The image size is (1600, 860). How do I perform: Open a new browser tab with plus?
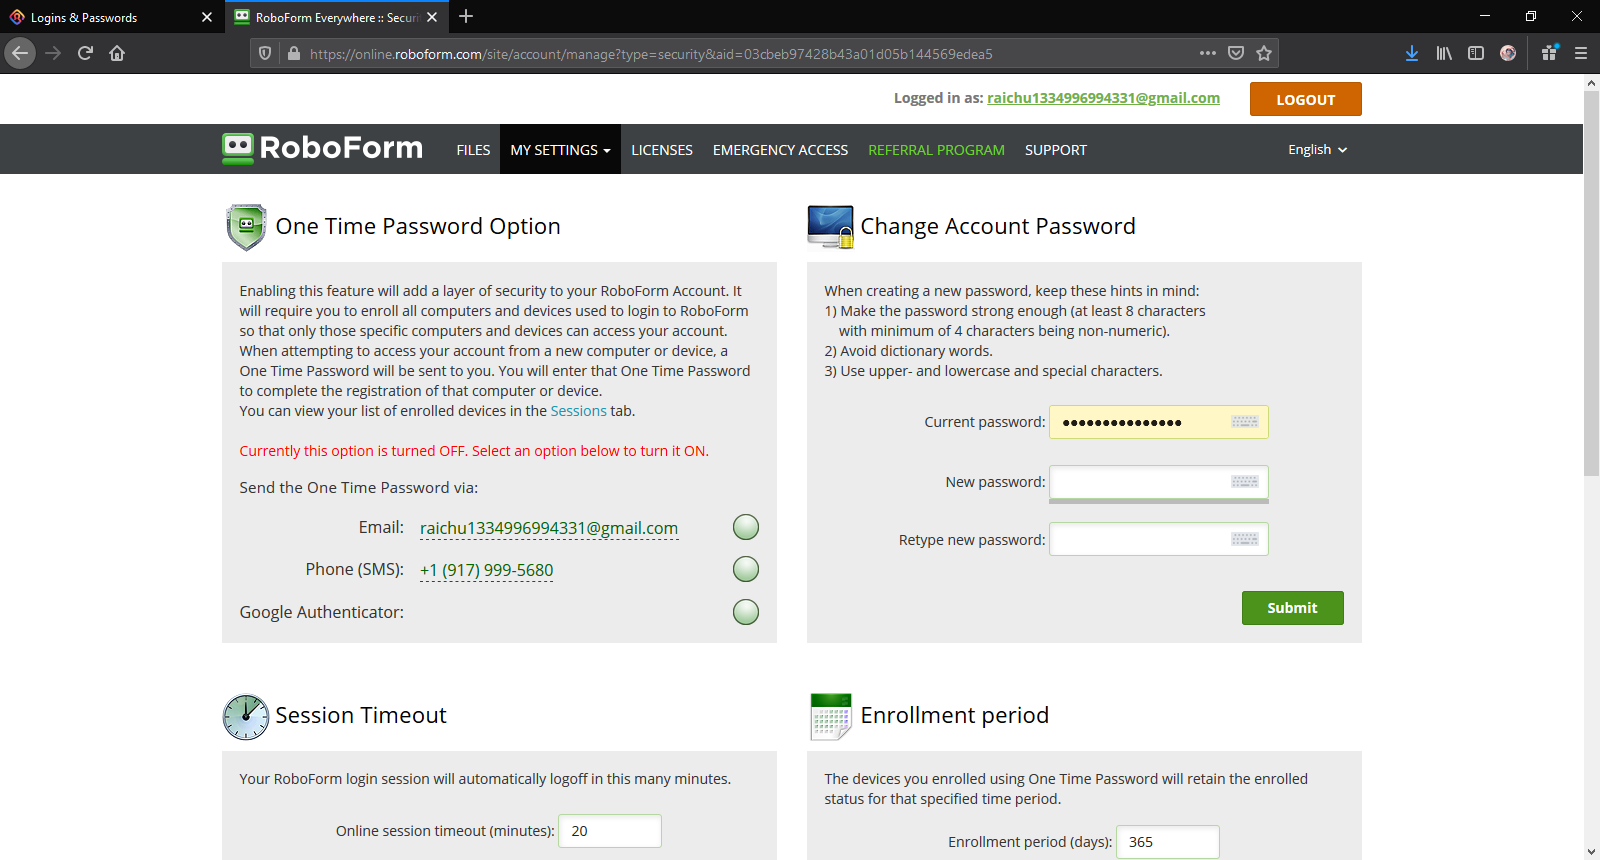click(x=466, y=16)
